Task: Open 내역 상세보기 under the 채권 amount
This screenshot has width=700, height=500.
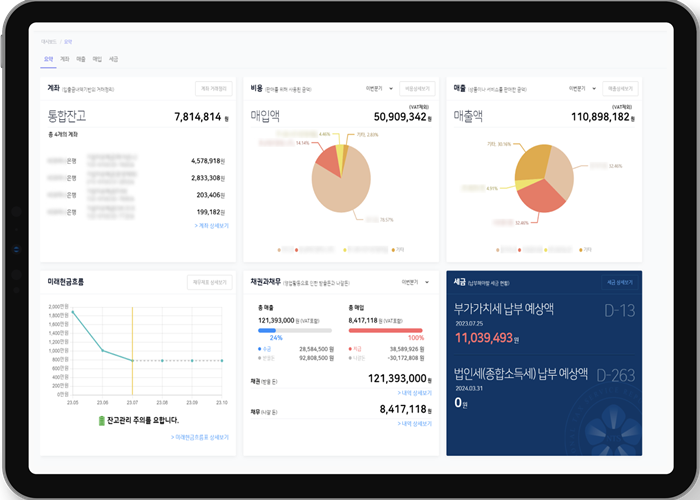Action: [415, 393]
